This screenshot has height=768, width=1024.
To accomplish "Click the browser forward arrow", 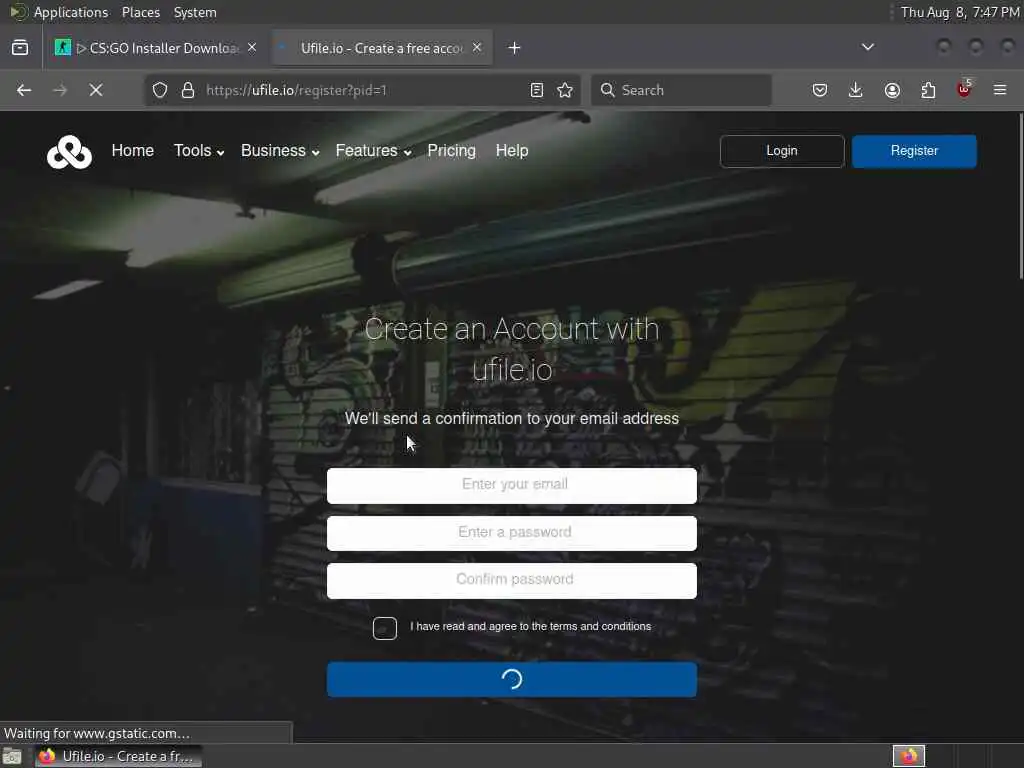I will (x=60, y=90).
